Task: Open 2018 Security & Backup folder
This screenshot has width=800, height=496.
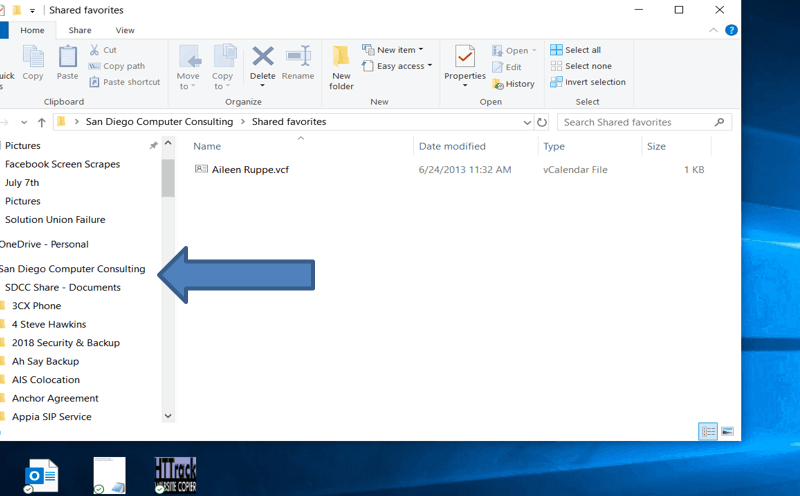Action: tap(66, 342)
